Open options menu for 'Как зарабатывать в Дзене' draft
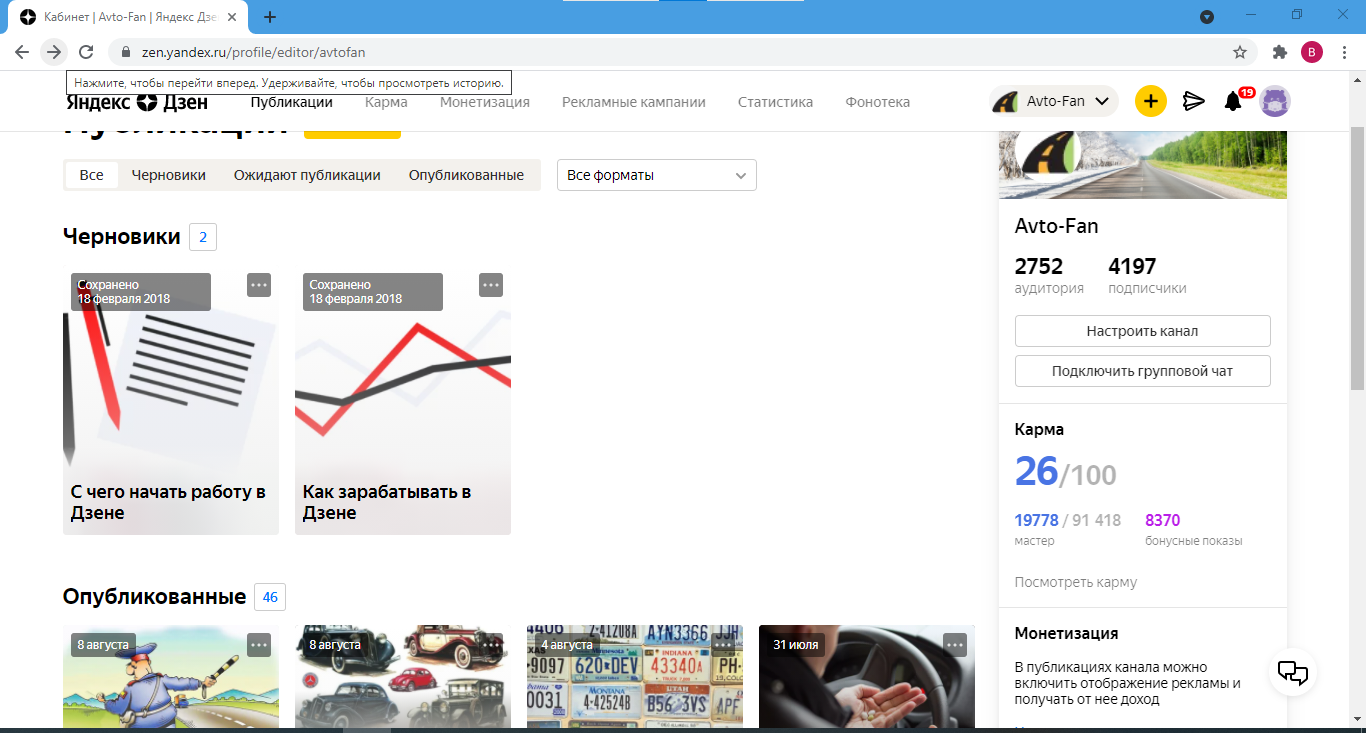The image size is (1366, 733). click(491, 285)
